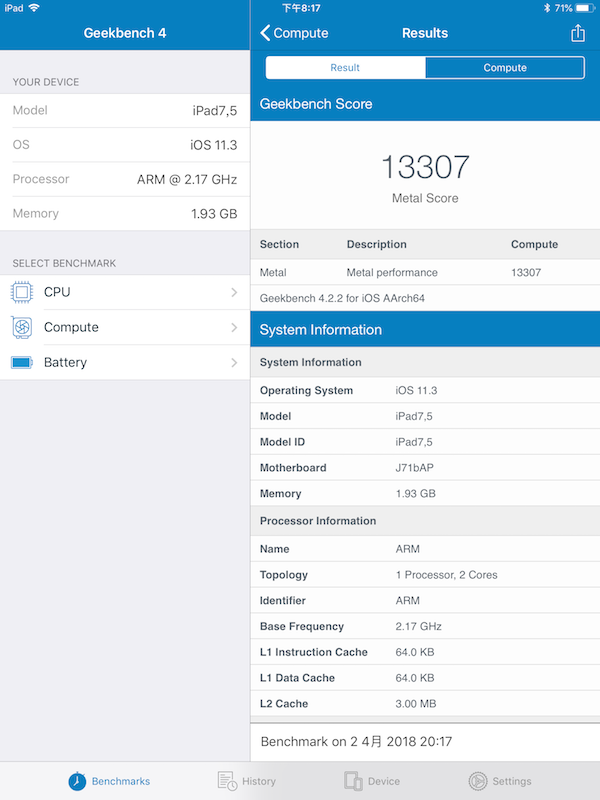Screen dimensions: 600x800
Task: Tap the share icon in Results header
Action: [x=577, y=33]
